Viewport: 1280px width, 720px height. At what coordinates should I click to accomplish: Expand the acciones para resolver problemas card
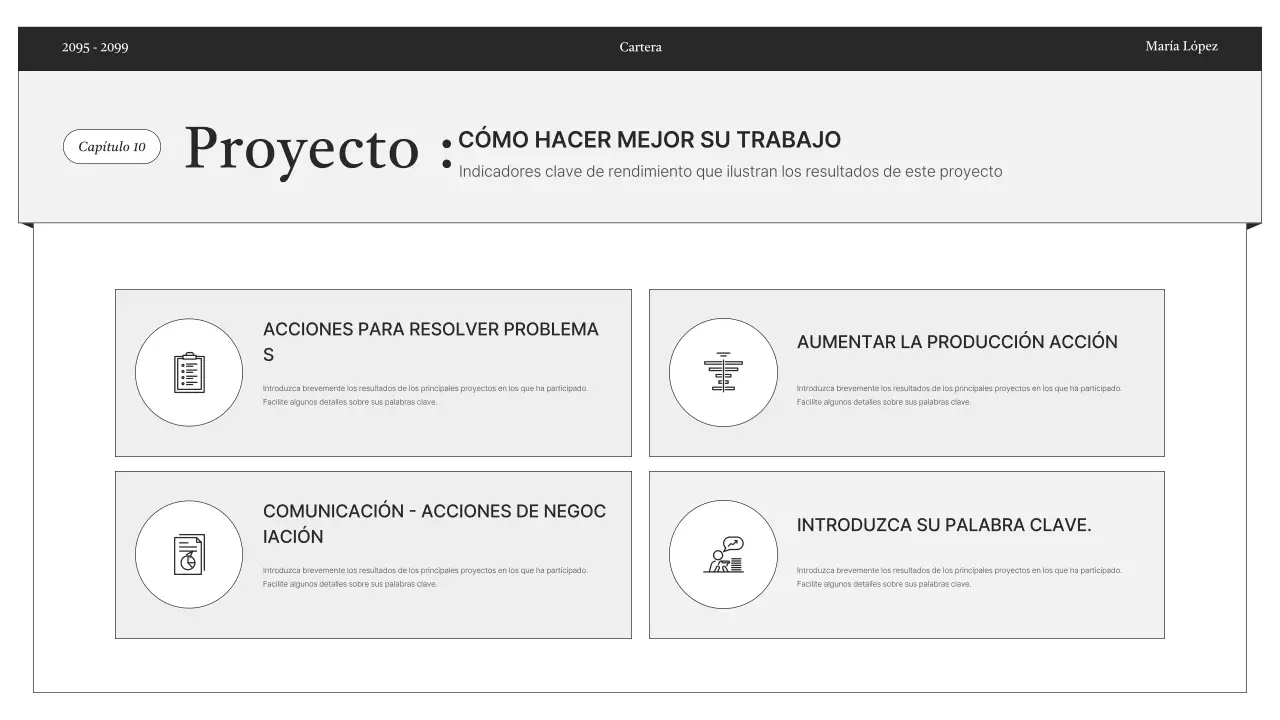[x=373, y=372]
